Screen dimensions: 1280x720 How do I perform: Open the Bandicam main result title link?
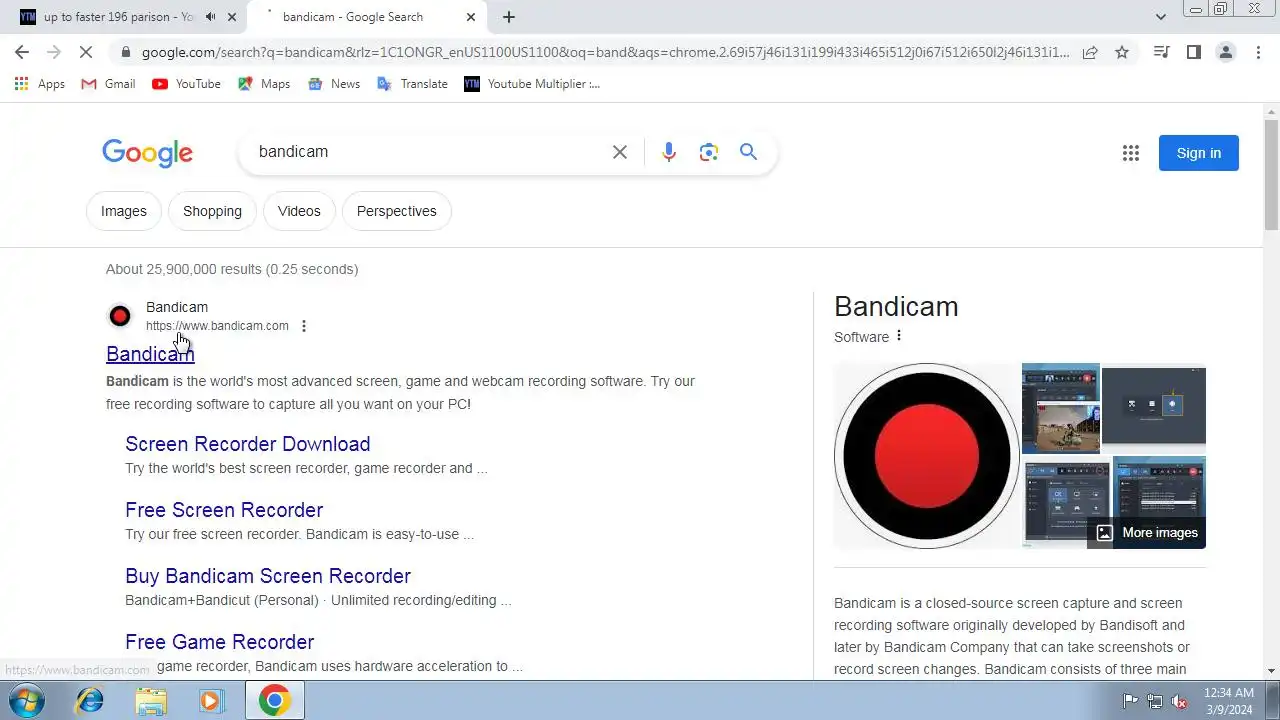point(150,354)
